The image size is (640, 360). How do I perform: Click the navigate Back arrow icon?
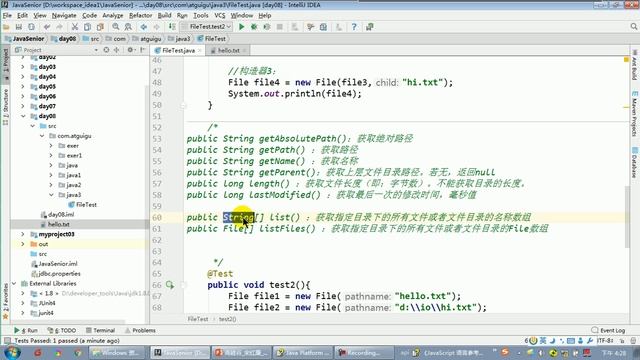pos(144,27)
